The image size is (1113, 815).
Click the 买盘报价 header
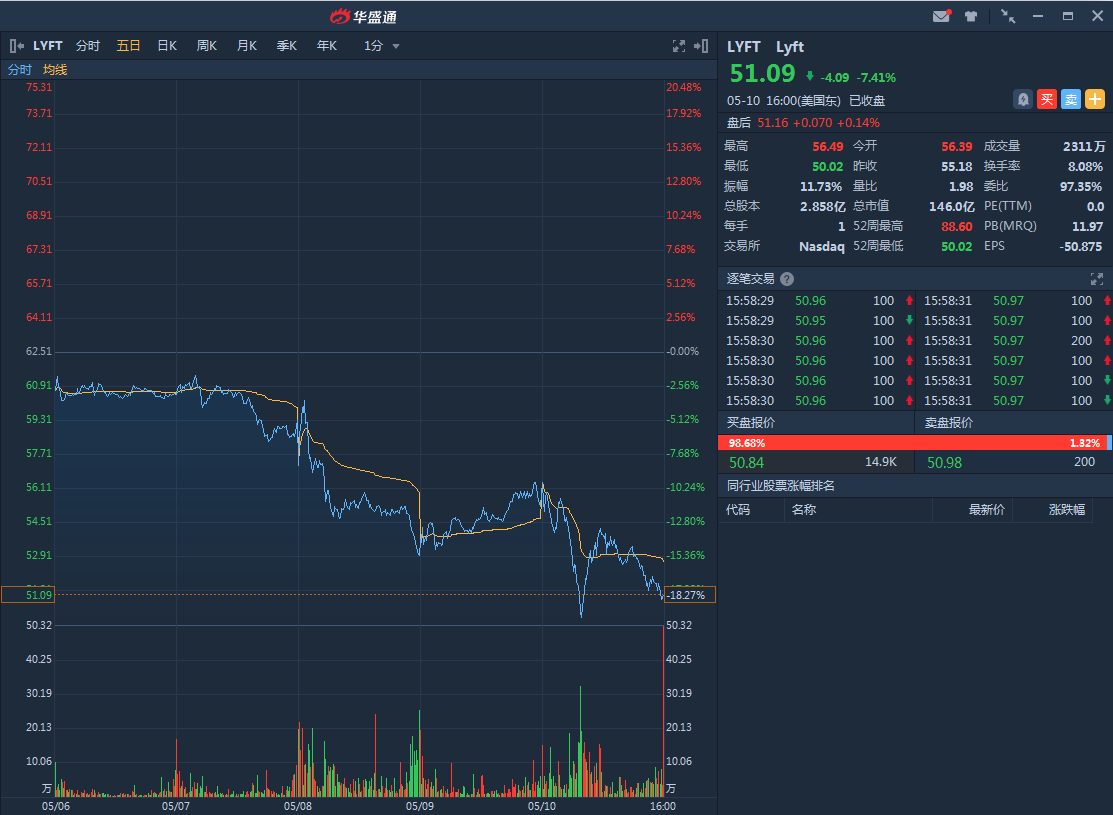tap(750, 422)
